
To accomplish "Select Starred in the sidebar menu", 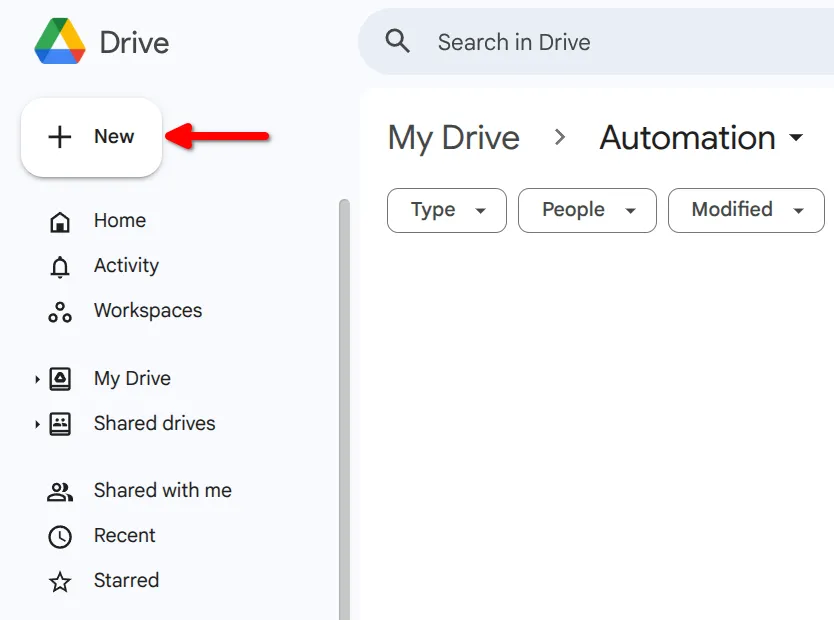I will pyautogui.click(x=125, y=580).
